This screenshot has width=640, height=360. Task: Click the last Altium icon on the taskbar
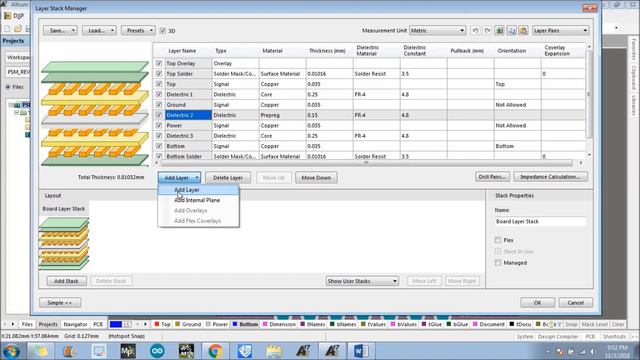(x=332, y=351)
